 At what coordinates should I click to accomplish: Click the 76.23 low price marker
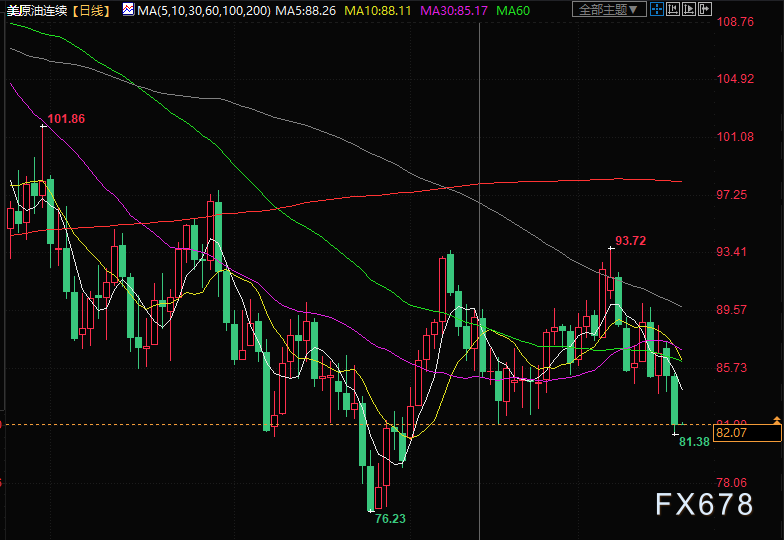point(390,519)
